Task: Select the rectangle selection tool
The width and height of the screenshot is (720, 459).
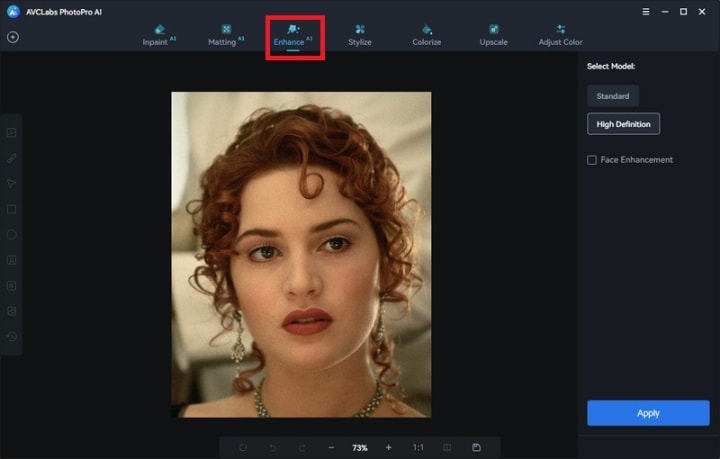Action: point(11,209)
